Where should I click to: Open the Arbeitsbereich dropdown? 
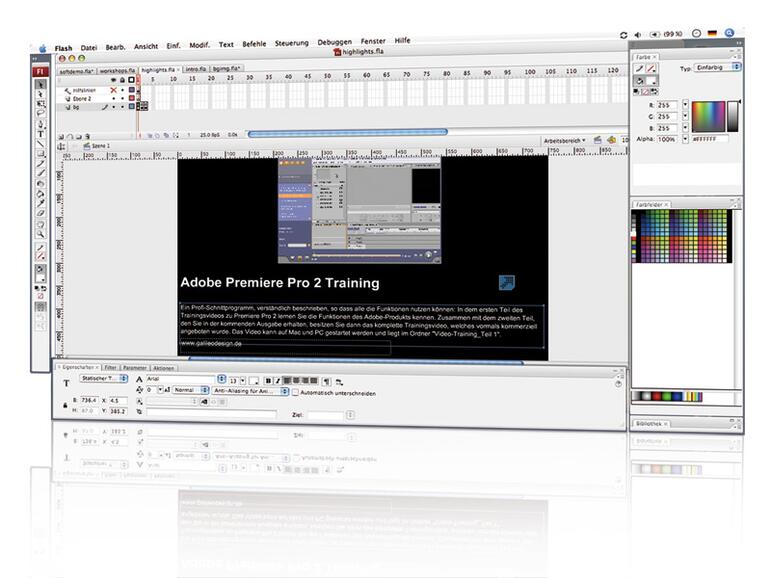tap(564, 140)
